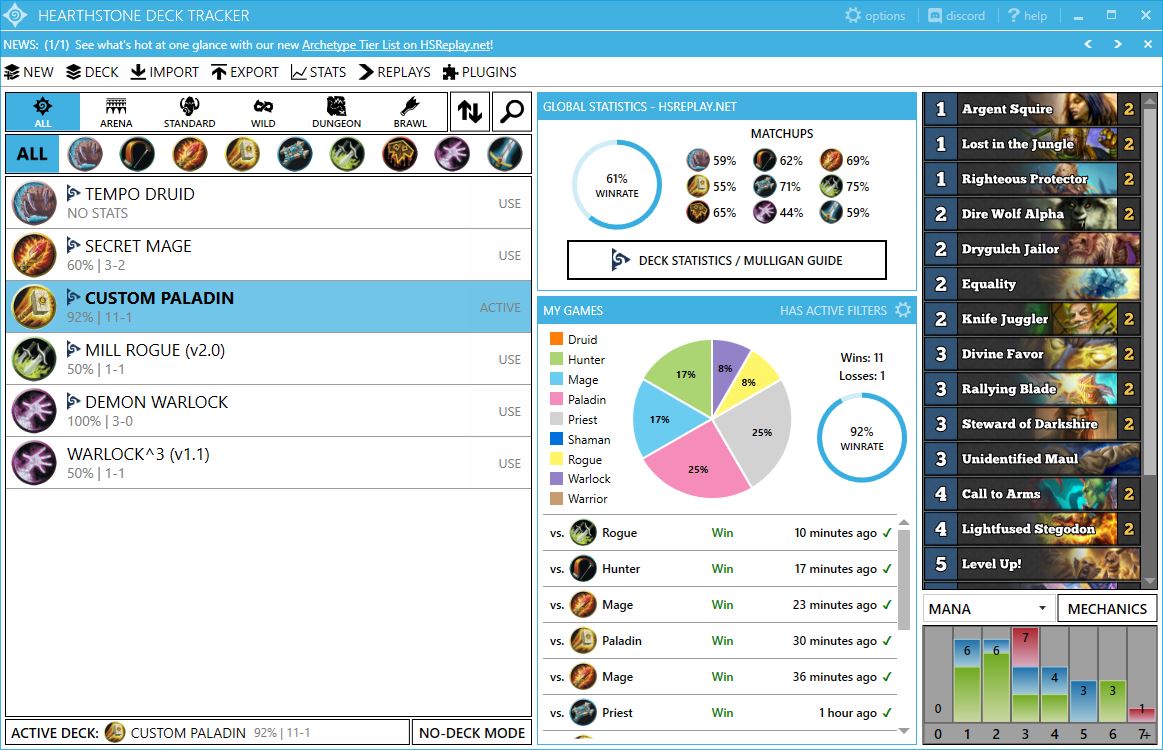The image size is (1163, 750).
Task: Filter decks by Warrior class icon
Action: coord(505,154)
